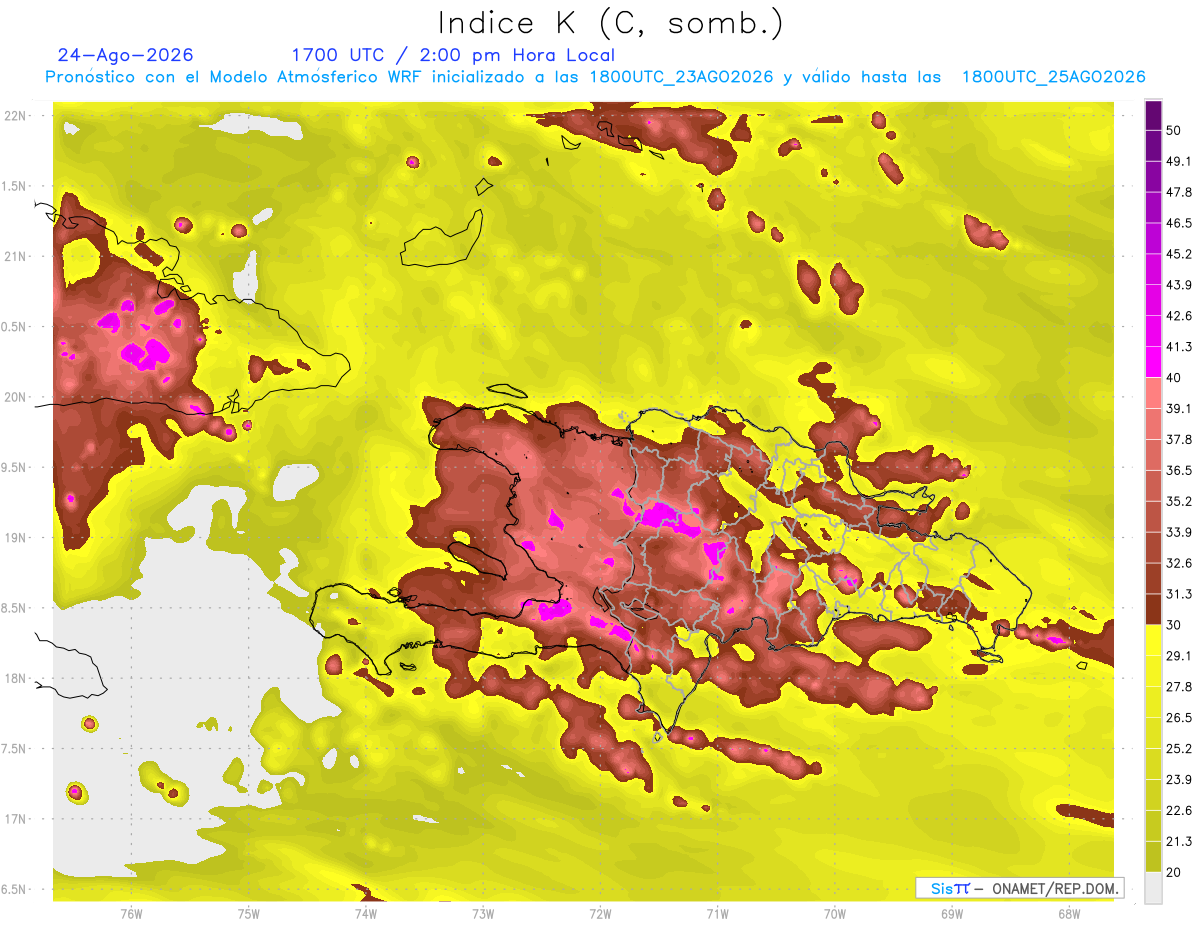Screen dimensions: 1200x927
Task: Click the colorbar value "49.1"
Action: [1179, 162]
